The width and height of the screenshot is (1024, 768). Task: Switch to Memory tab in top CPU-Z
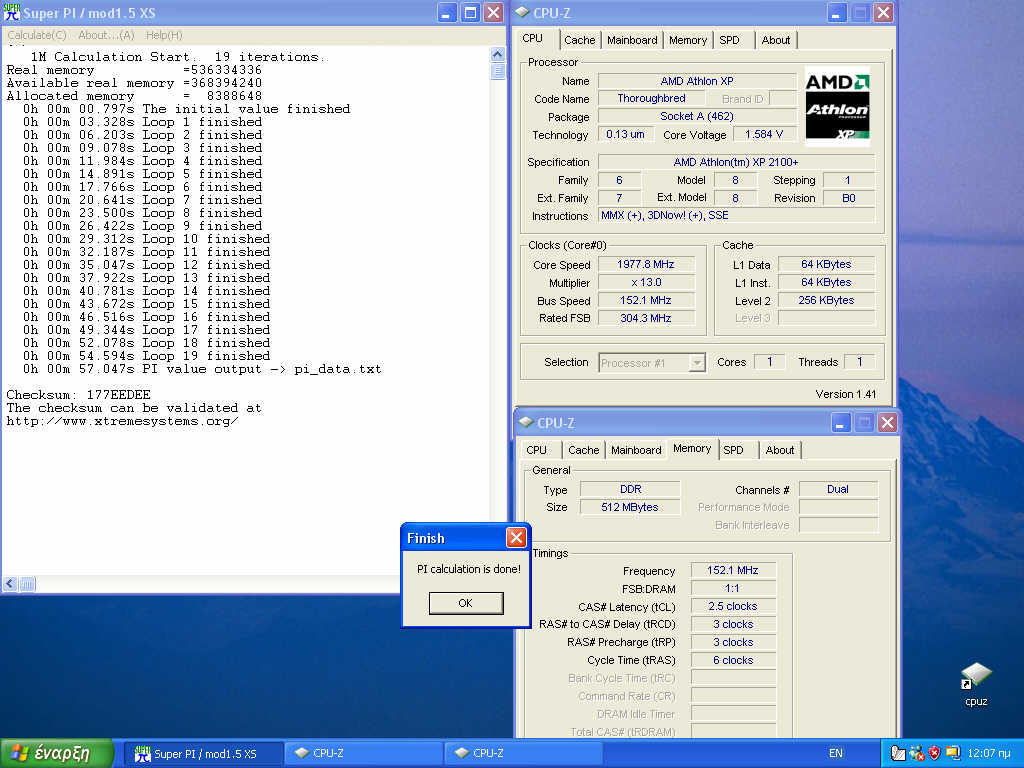[x=688, y=40]
